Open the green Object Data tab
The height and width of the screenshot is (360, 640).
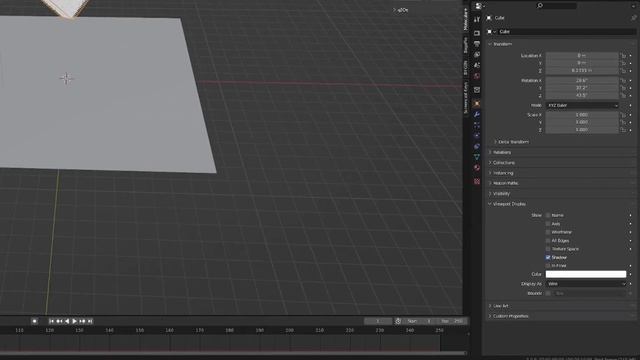tap(477, 157)
